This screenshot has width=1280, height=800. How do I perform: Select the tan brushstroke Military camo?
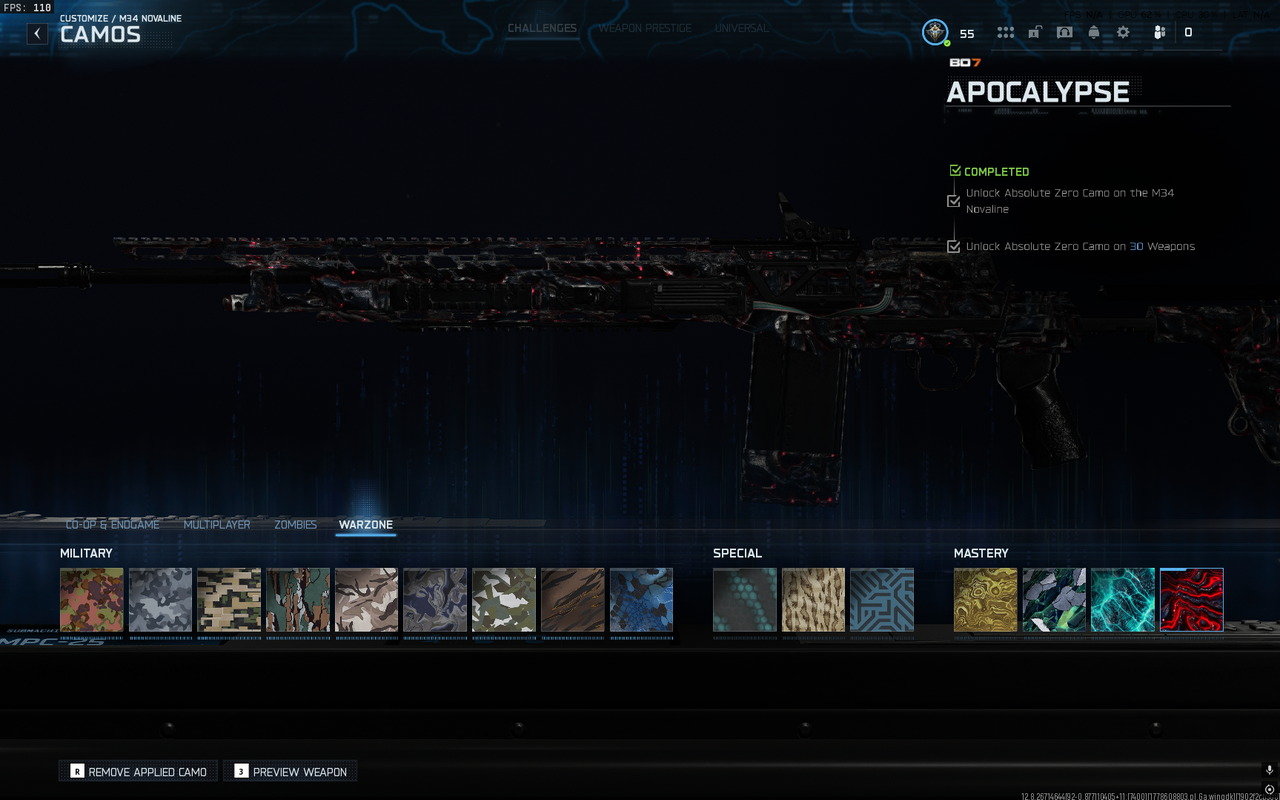click(x=366, y=600)
